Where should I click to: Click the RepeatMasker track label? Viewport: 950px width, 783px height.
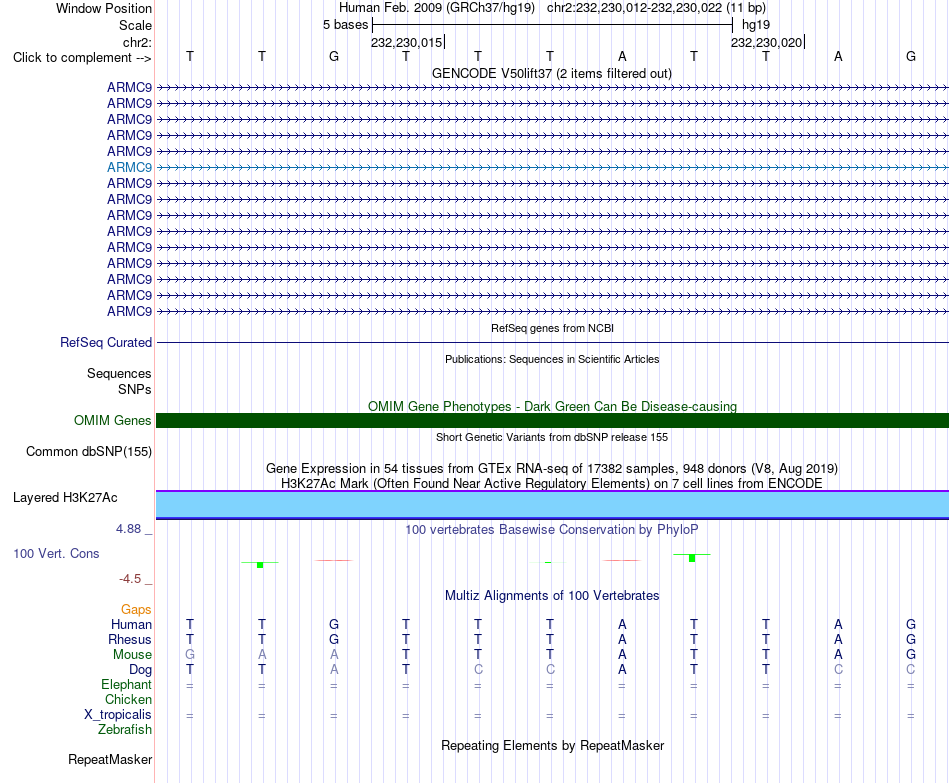click(x=110, y=759)
